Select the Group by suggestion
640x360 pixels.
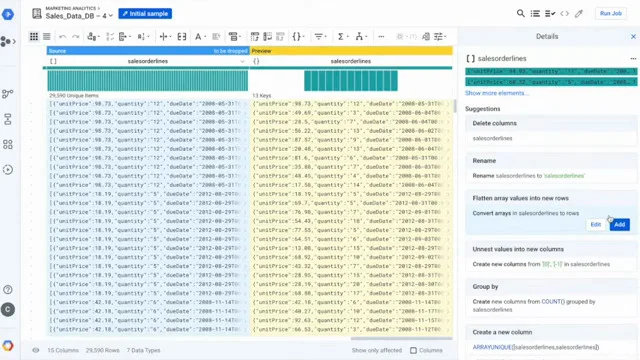click(x=551, y=298)
